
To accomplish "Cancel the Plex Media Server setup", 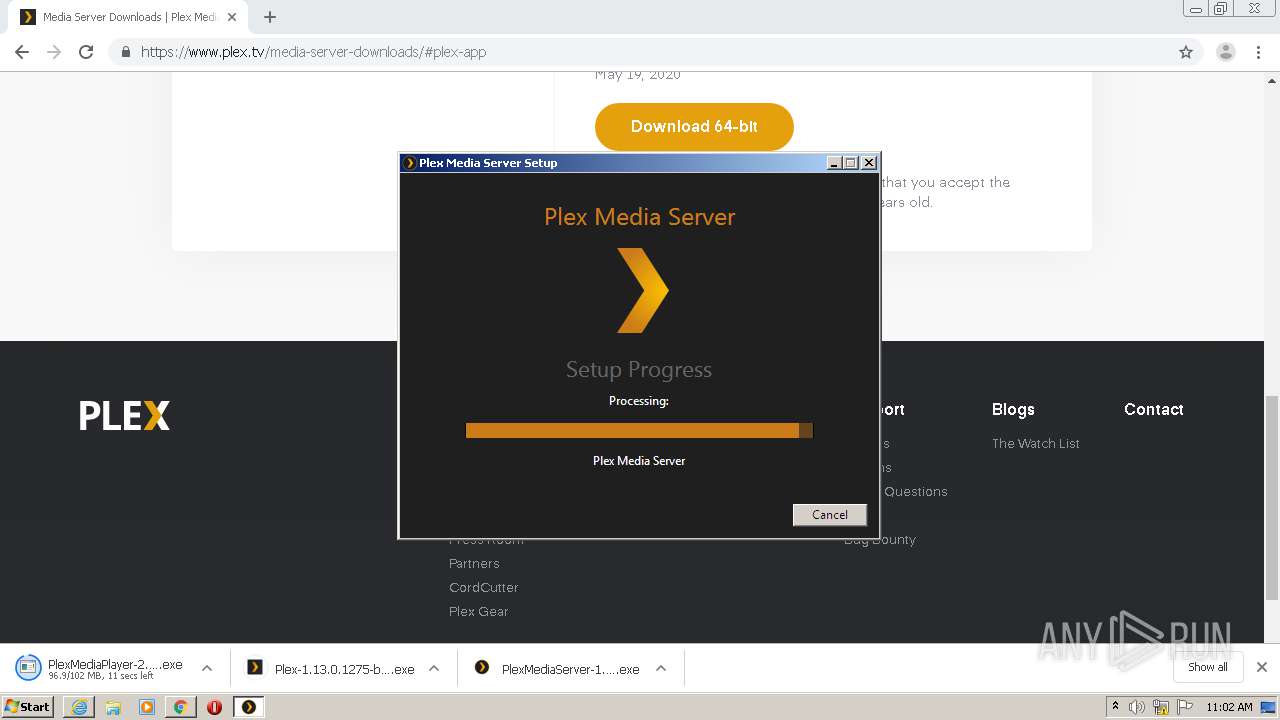I will 829,514.
